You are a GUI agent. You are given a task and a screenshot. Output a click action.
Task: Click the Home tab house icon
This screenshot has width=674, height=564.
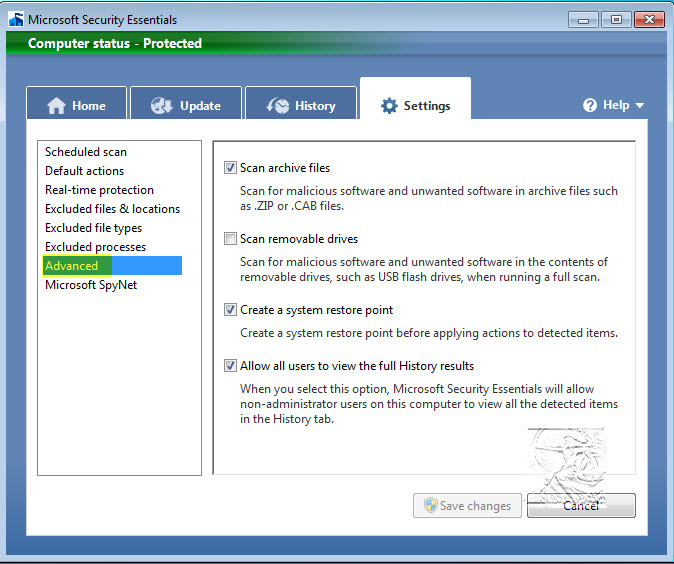[56, 106]
